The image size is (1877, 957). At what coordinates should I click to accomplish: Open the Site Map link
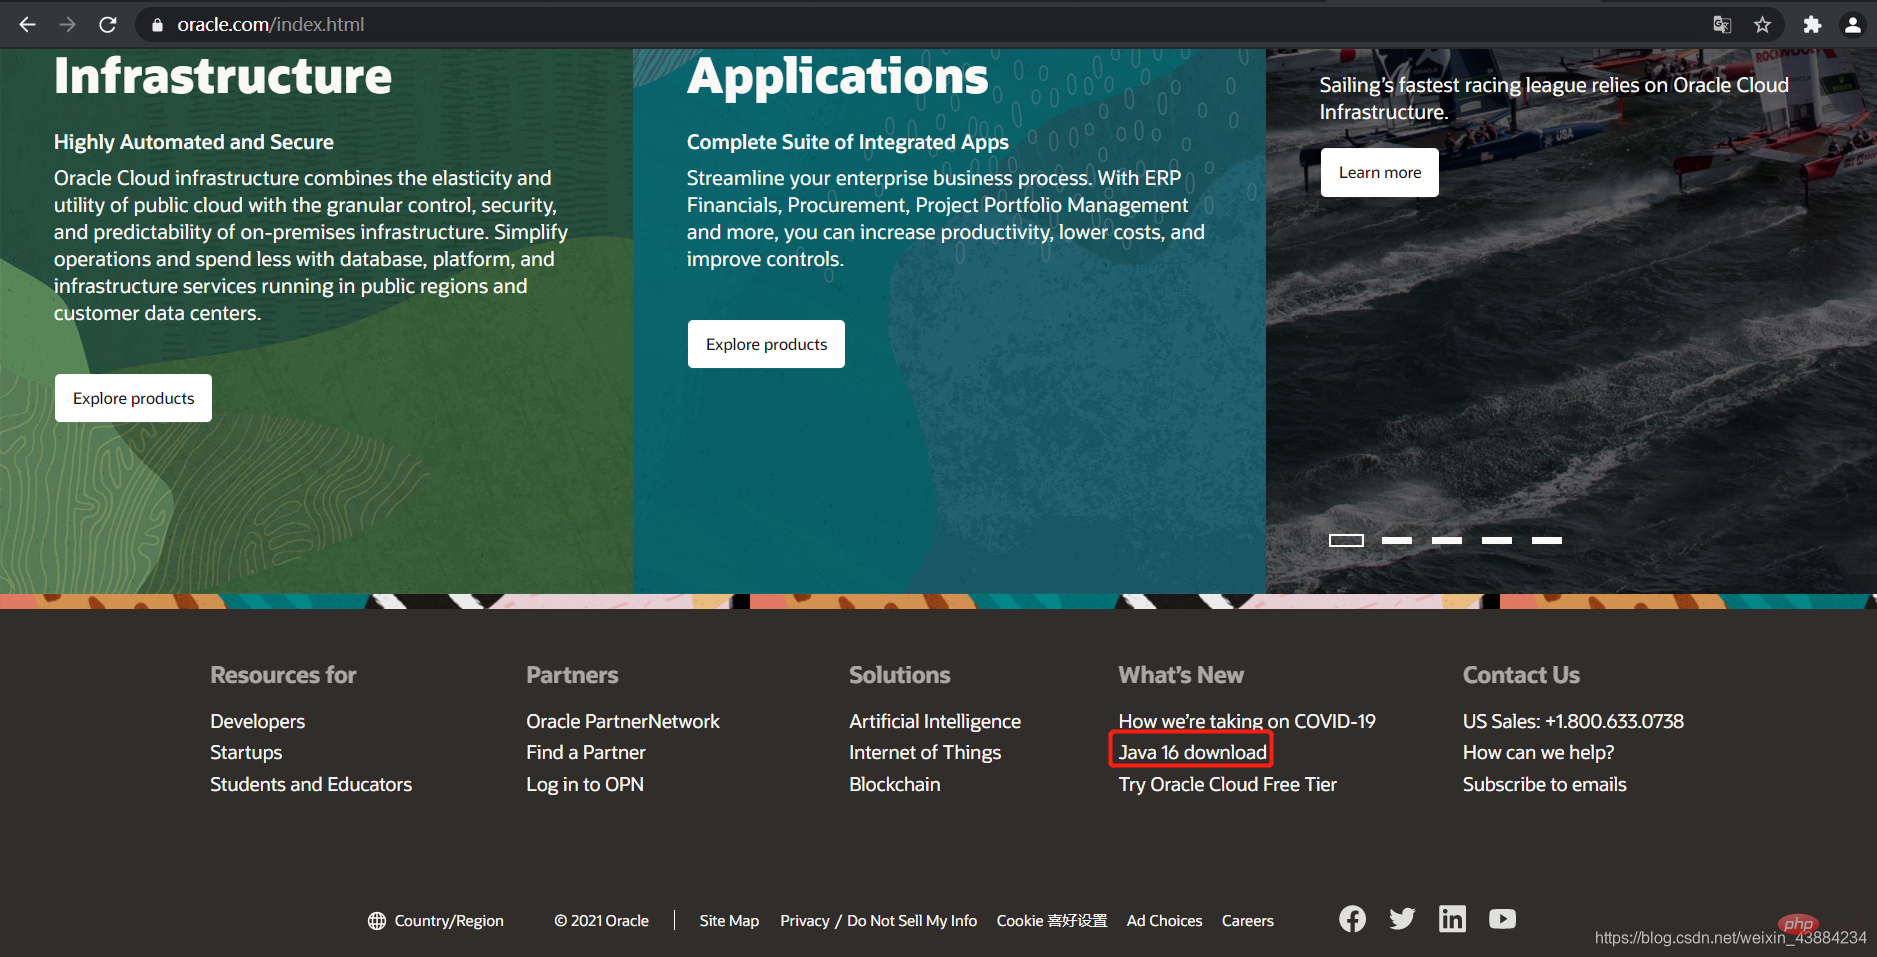coord(729,921)
